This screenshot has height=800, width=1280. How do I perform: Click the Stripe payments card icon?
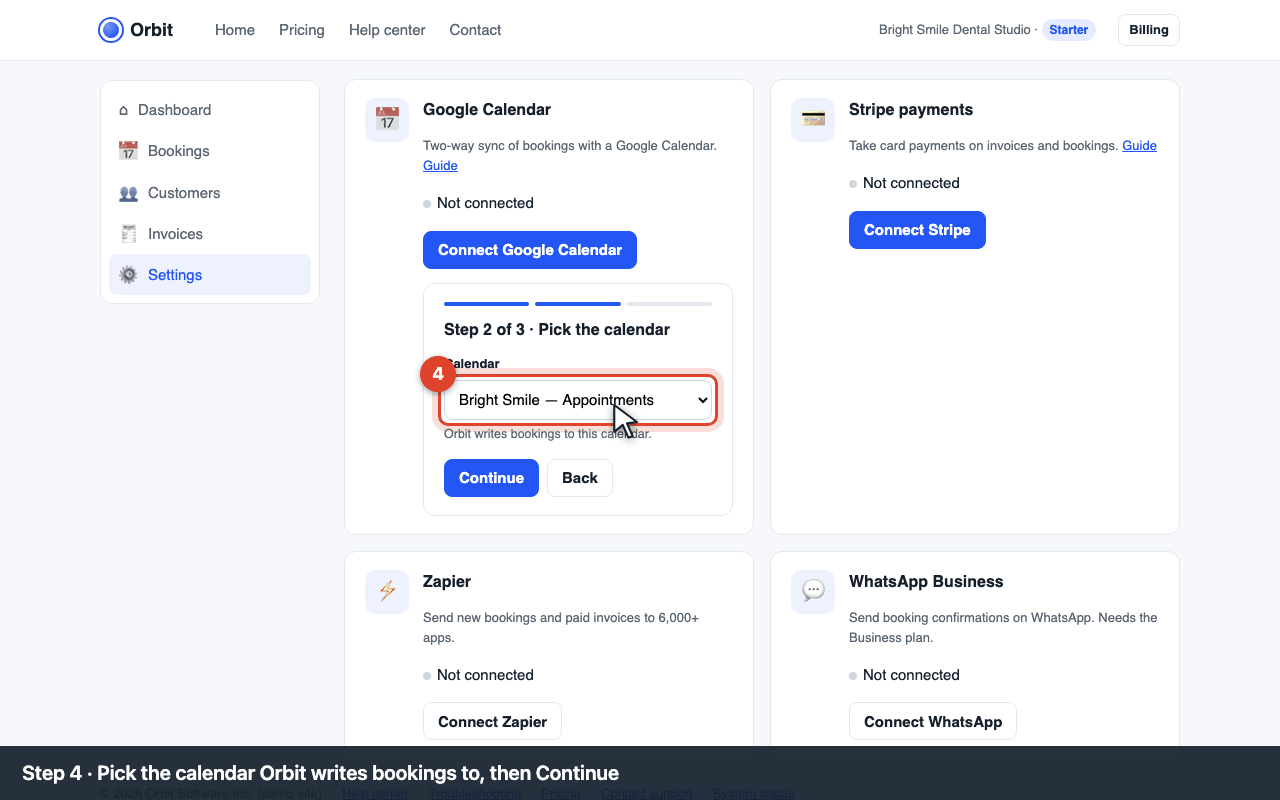click(813, 120)
